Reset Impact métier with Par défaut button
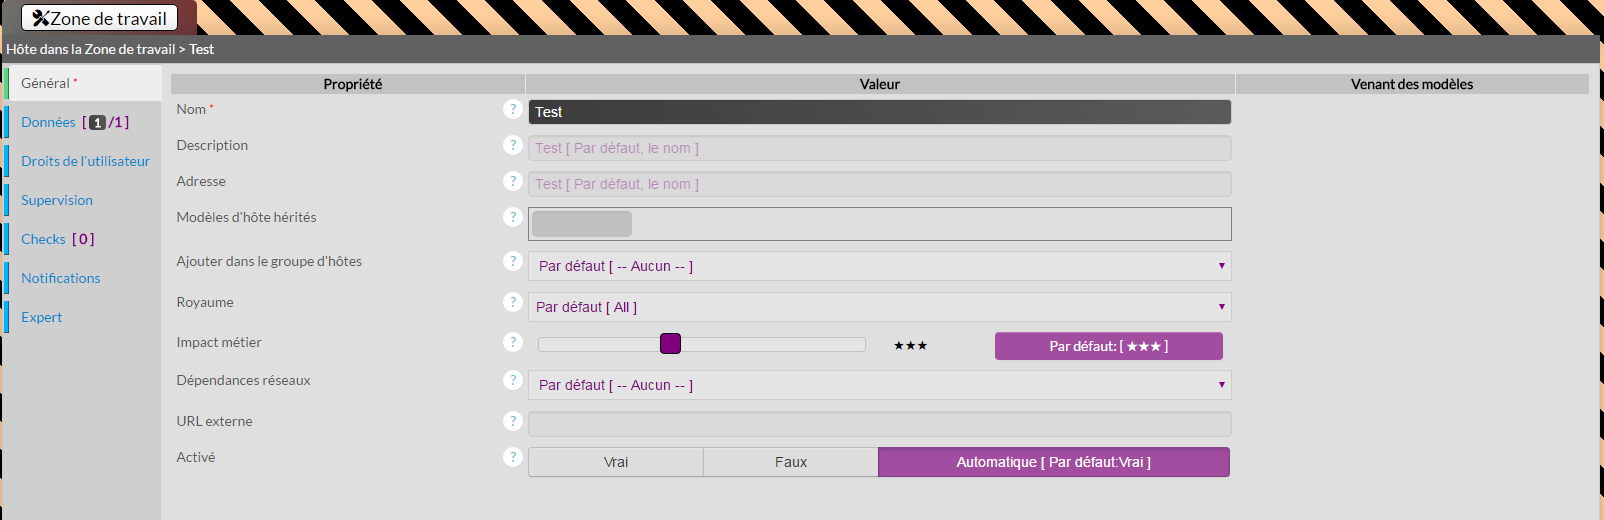The image size is (1604, 520). click(x=1108, y=346)
